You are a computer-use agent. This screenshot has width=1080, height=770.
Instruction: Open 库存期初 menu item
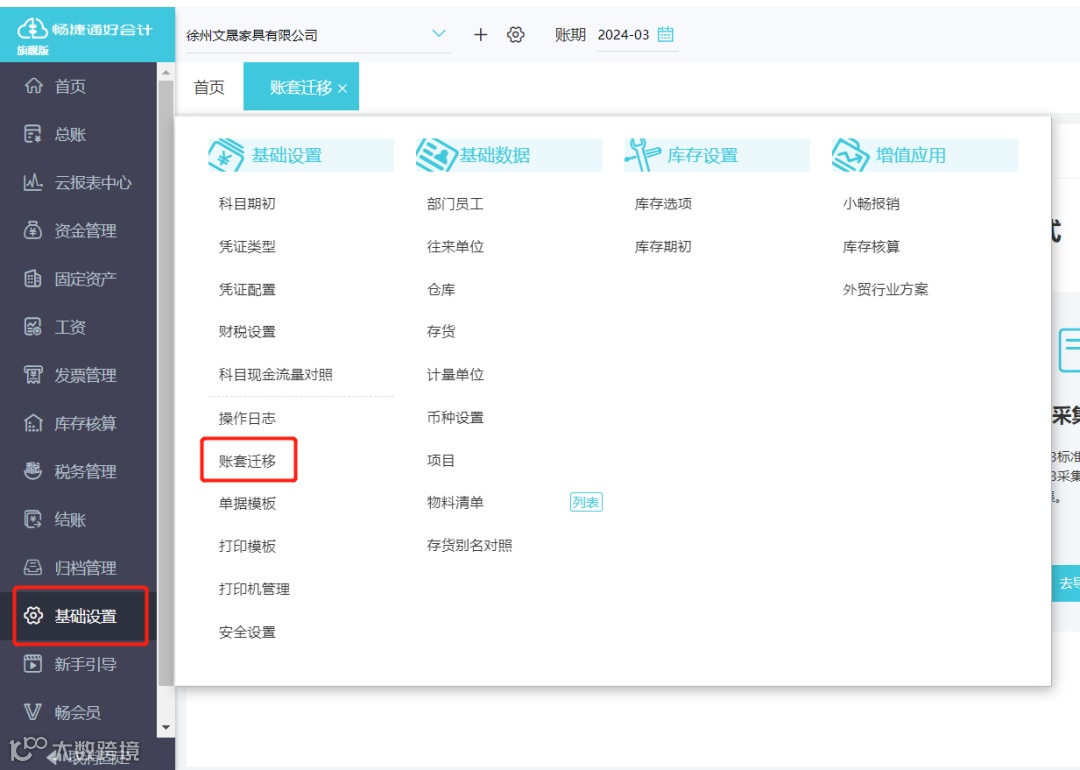(663, 247)
